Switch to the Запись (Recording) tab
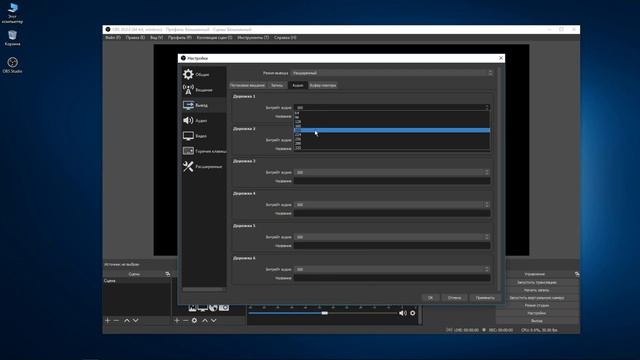This screenshot has width=640, height=360. [277, 85]
